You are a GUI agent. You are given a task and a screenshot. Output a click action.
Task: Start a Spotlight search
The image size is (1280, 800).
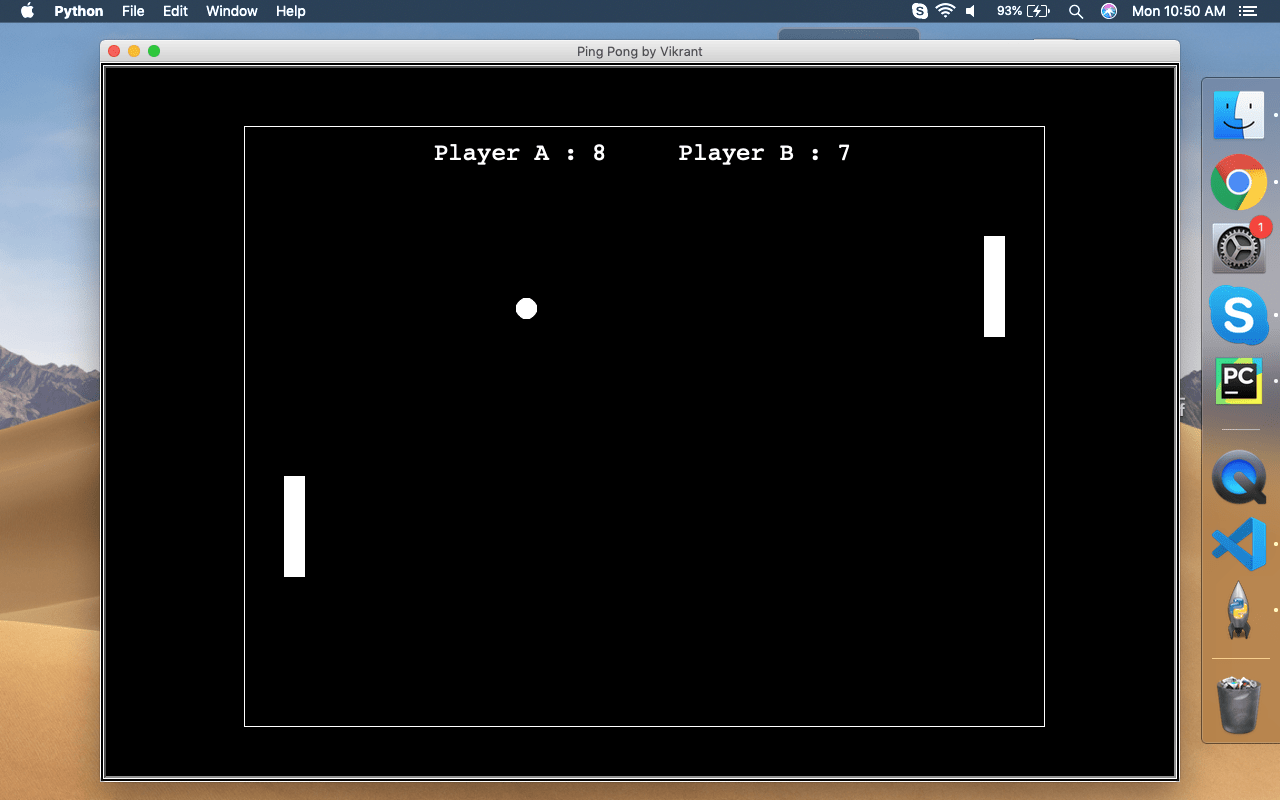(x=1075, y=11)
